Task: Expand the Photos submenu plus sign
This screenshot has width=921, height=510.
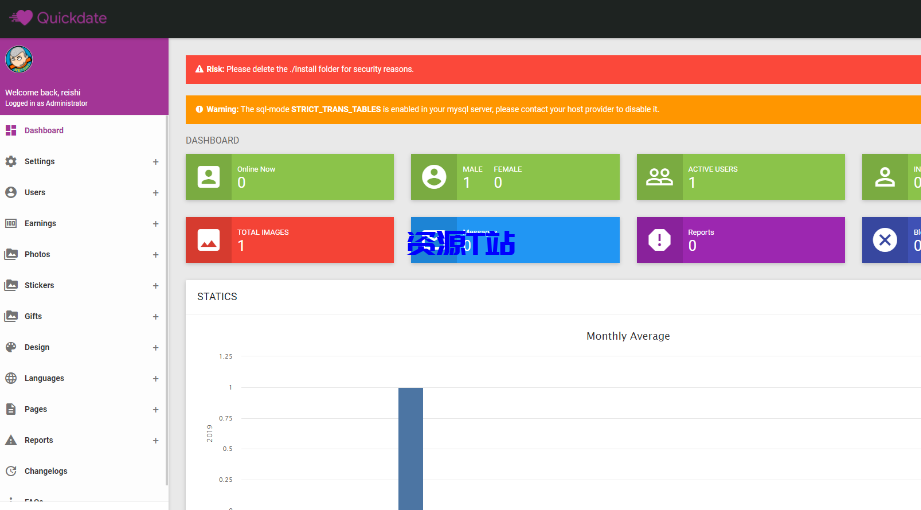Action: pyautogui.click(x=155, y=254)
